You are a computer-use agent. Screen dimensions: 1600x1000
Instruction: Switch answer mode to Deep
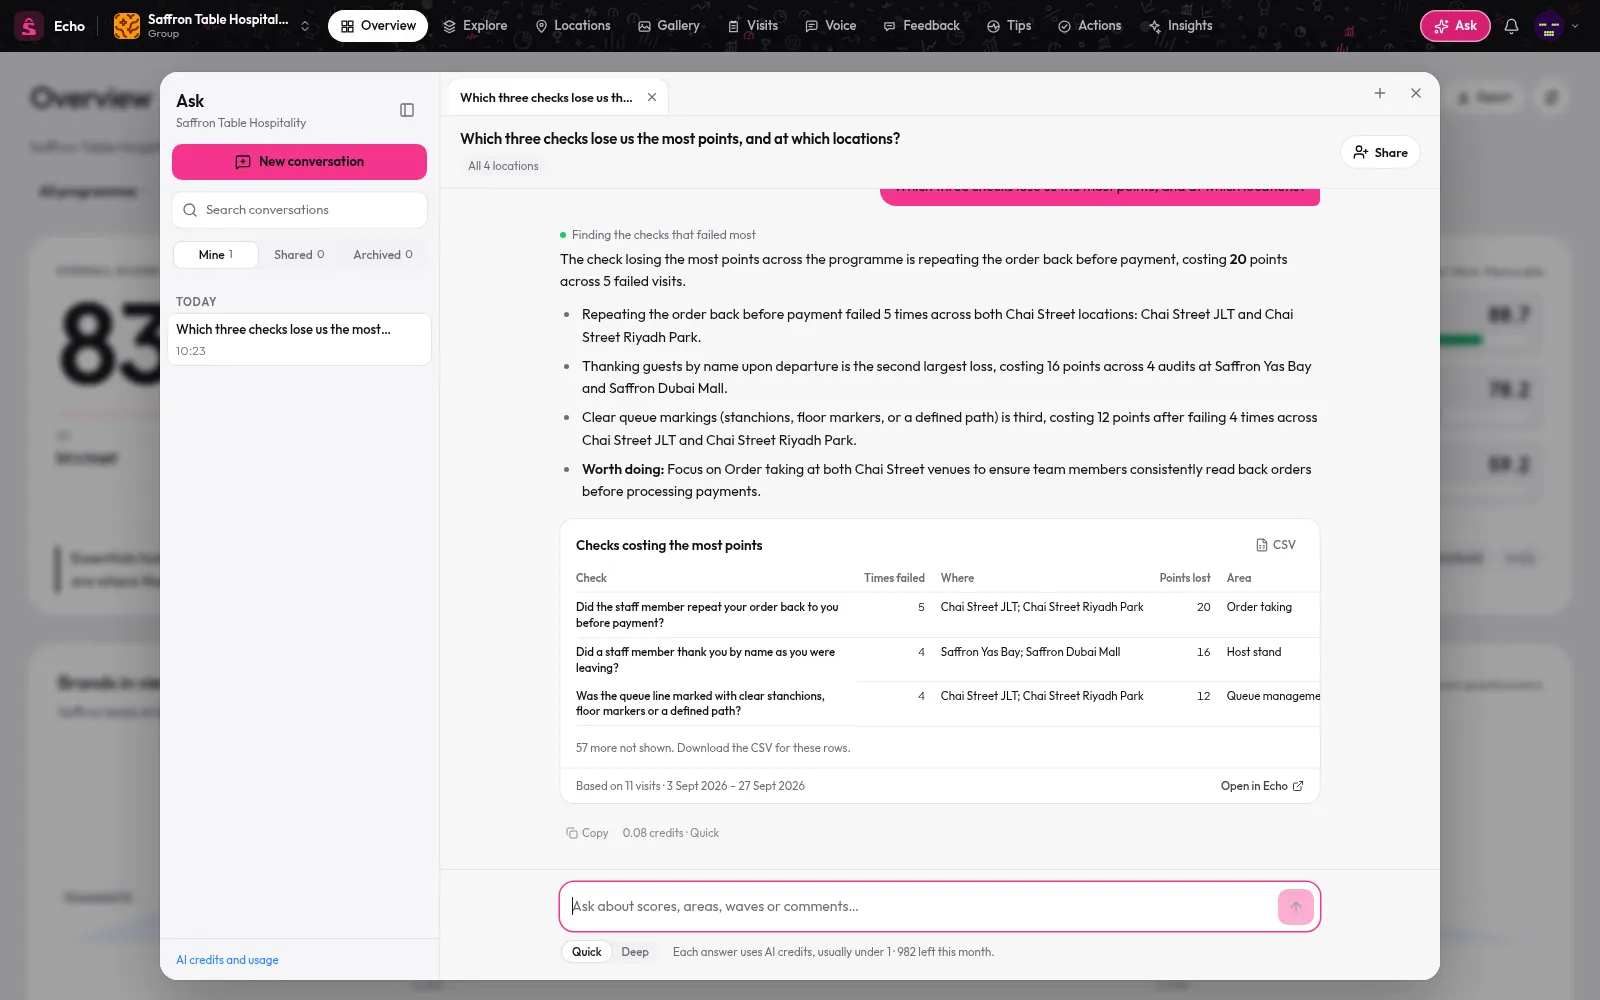[x=635, y=952]
